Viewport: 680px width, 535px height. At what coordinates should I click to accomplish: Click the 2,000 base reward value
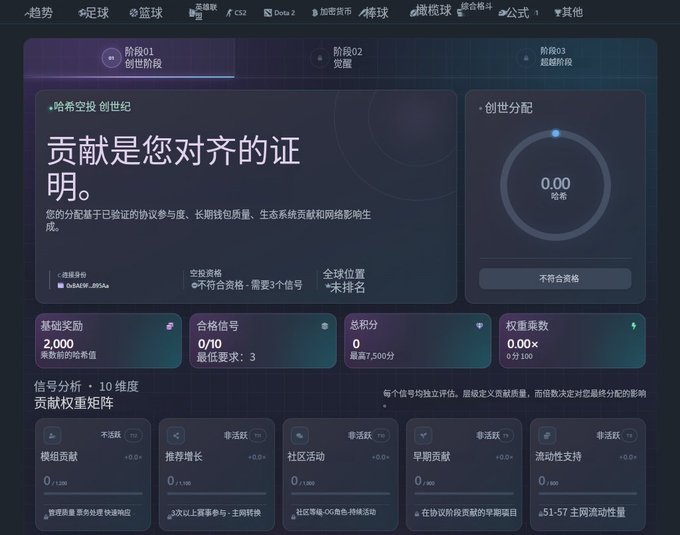(59, 344)
